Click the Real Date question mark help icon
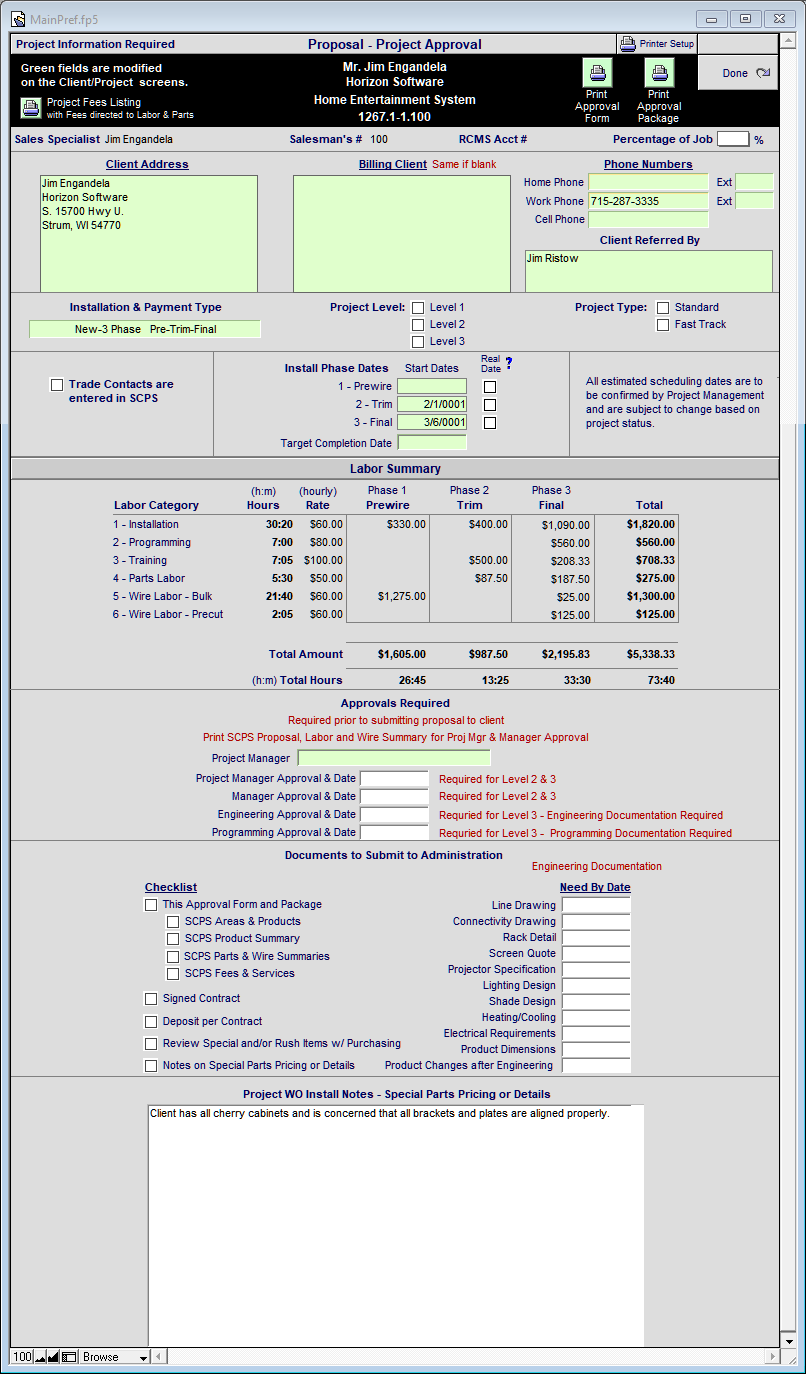 click(509, 363)
